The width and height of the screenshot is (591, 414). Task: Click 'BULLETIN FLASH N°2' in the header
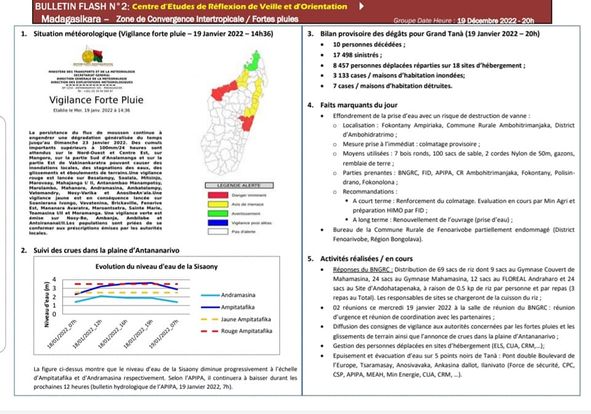tap(82, 6)
